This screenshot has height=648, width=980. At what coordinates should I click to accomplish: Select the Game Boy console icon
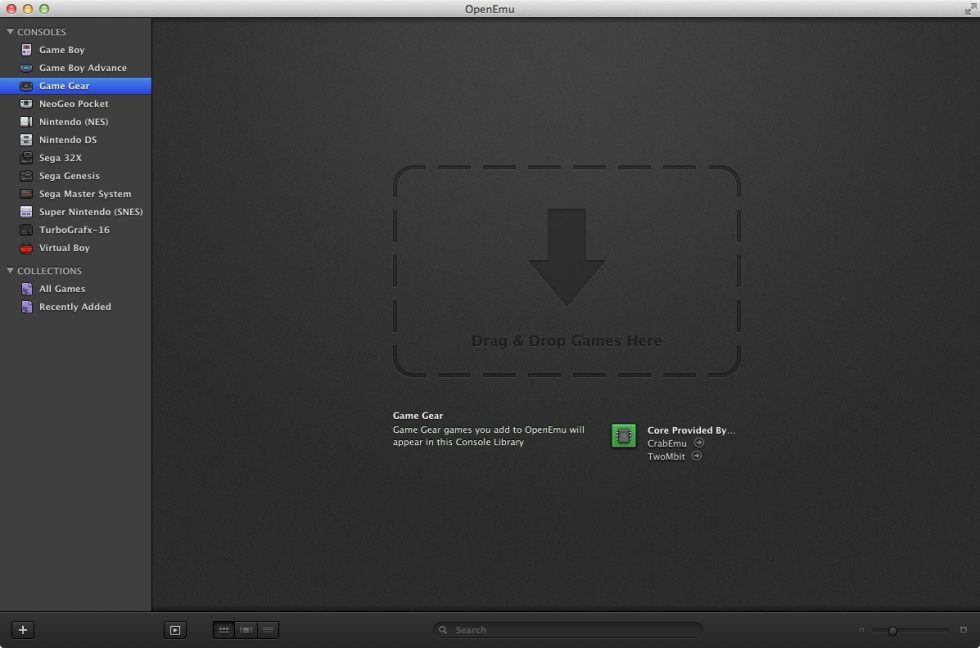[26, 49]
